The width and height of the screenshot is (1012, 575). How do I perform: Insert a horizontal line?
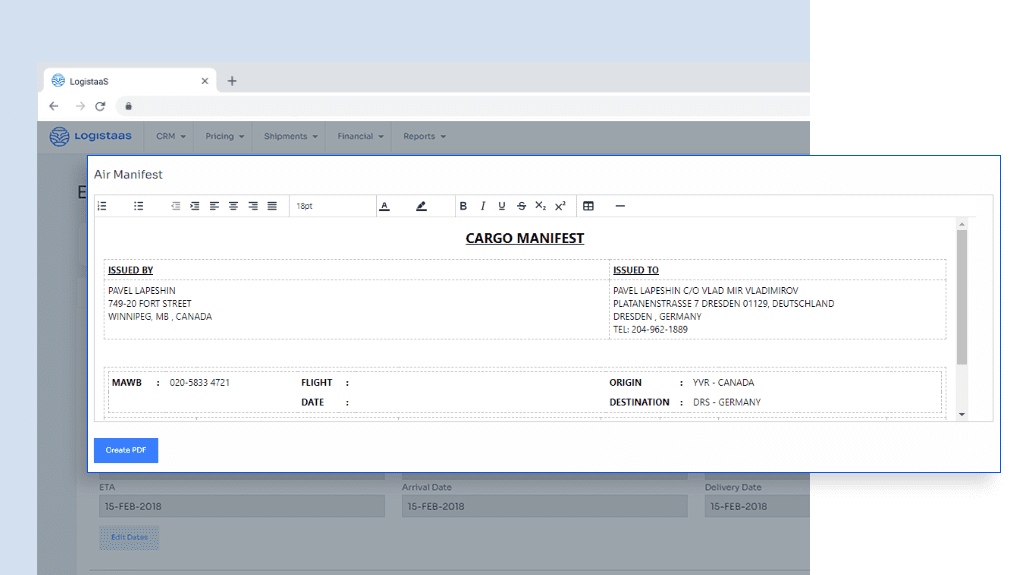click(x=620, y=206)
